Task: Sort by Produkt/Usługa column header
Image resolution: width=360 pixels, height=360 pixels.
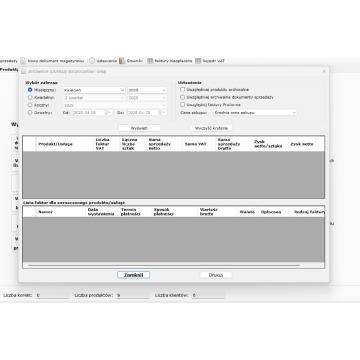Action: tap(64, 144)
